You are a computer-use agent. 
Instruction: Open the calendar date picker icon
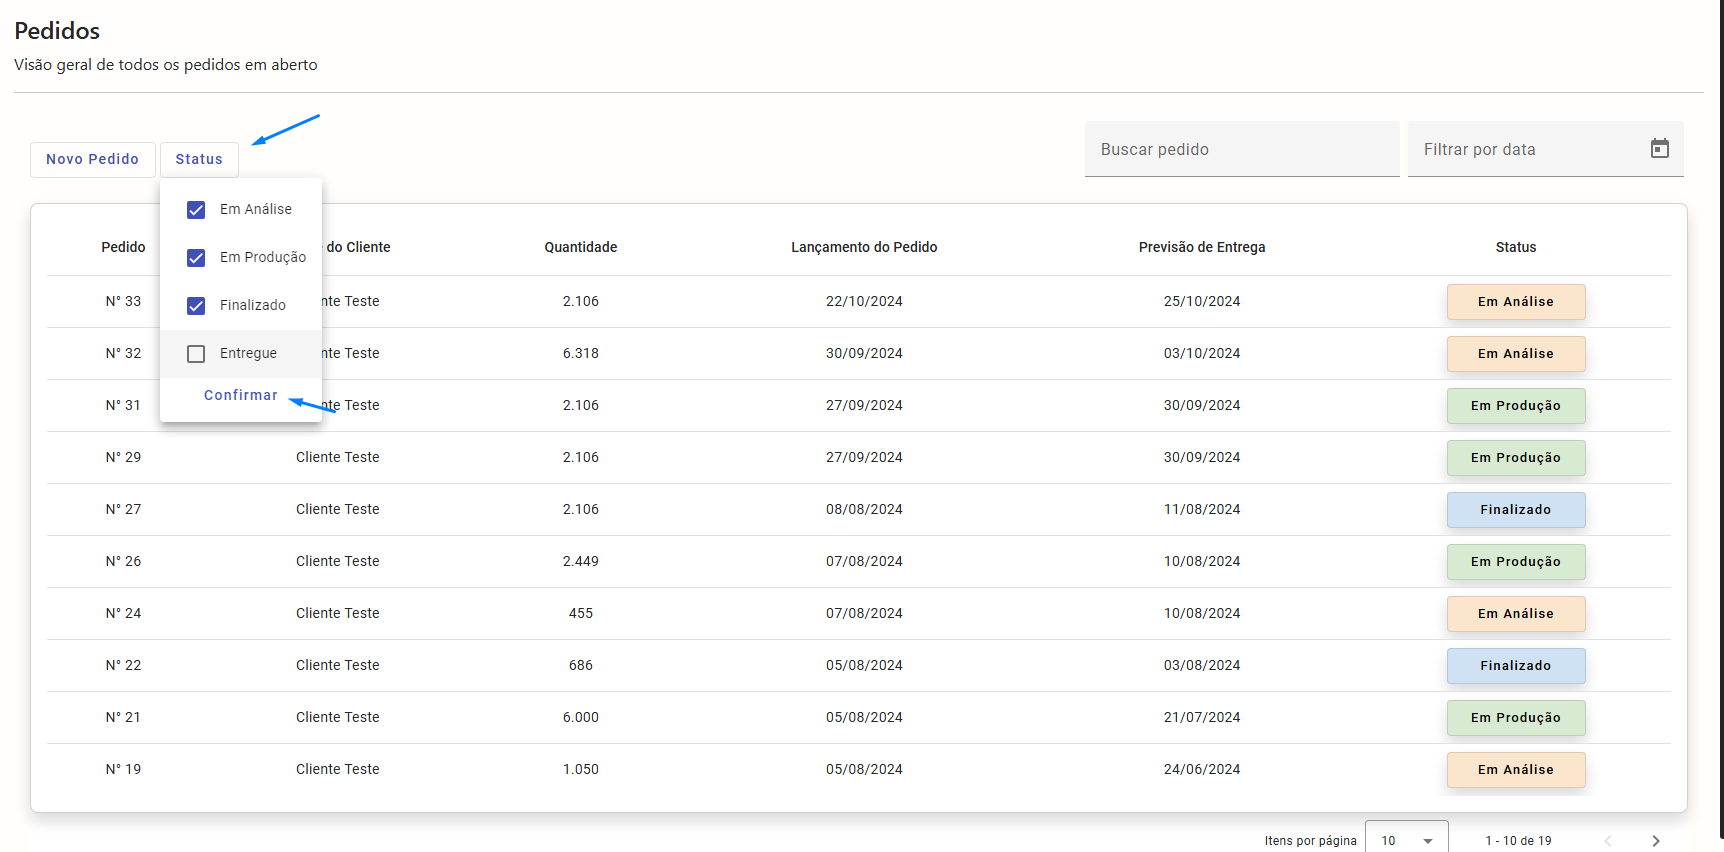click(1659, 149)
